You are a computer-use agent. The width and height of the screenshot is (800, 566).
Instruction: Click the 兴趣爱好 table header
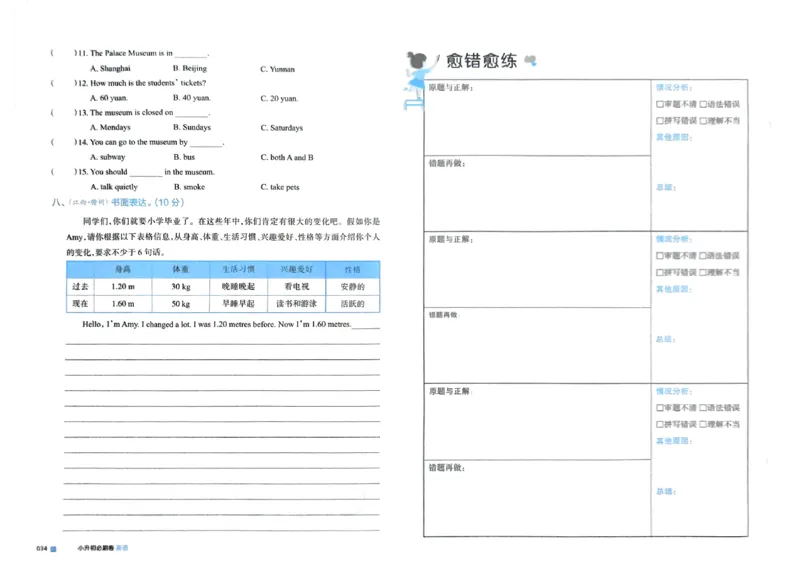tap(296, 269)
